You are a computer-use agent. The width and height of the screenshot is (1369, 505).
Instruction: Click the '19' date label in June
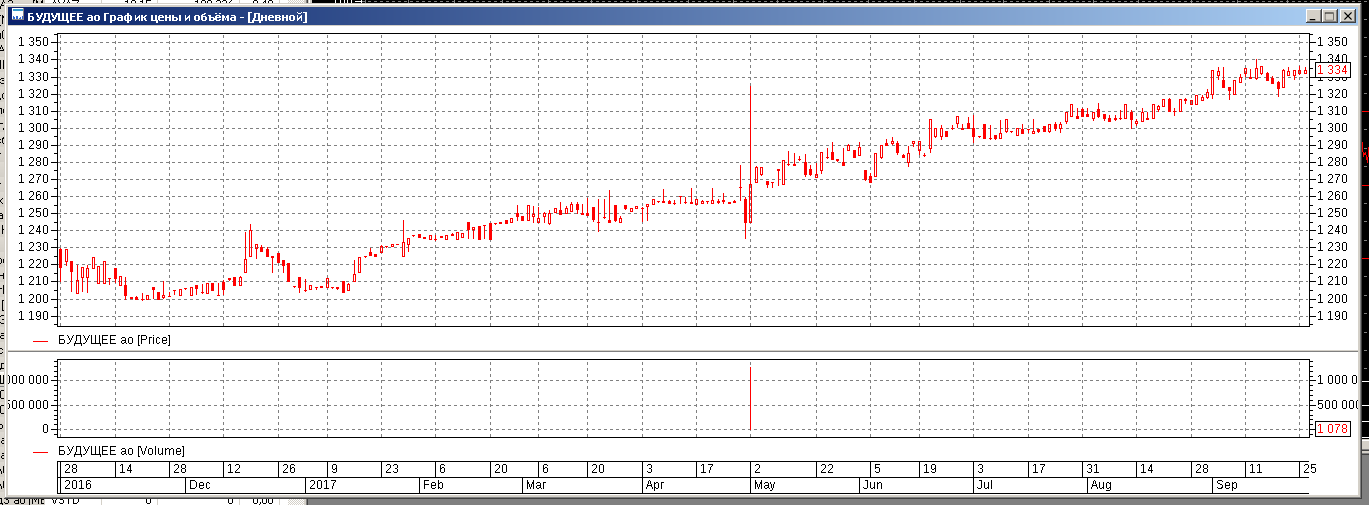click(929, 469)
